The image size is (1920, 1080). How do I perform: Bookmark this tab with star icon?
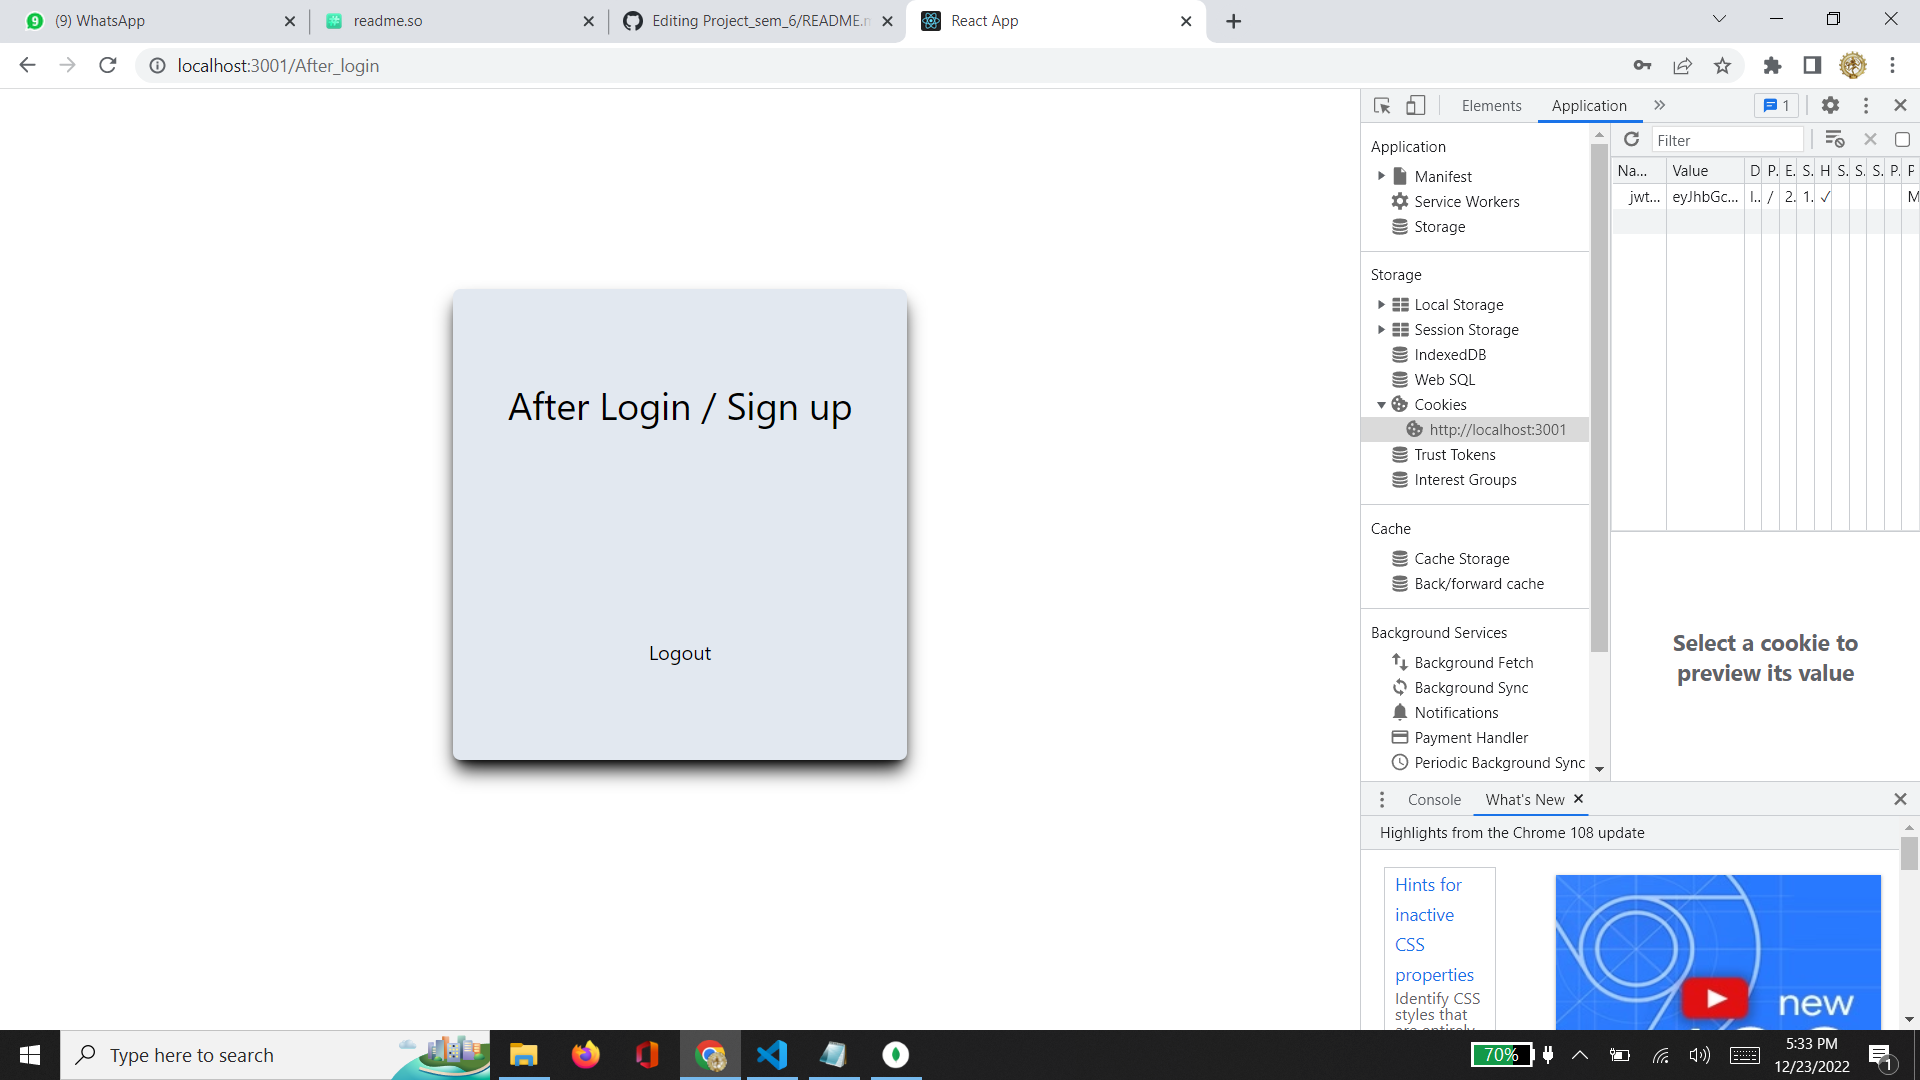[1722, 66]
